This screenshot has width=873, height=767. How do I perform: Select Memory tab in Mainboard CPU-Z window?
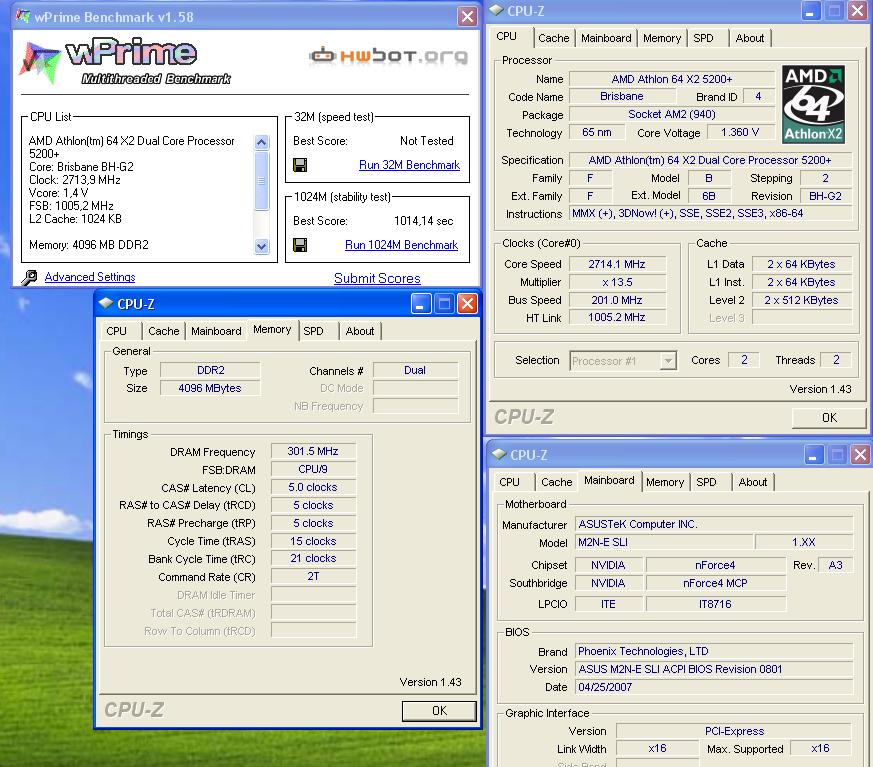tap(665, 482)
